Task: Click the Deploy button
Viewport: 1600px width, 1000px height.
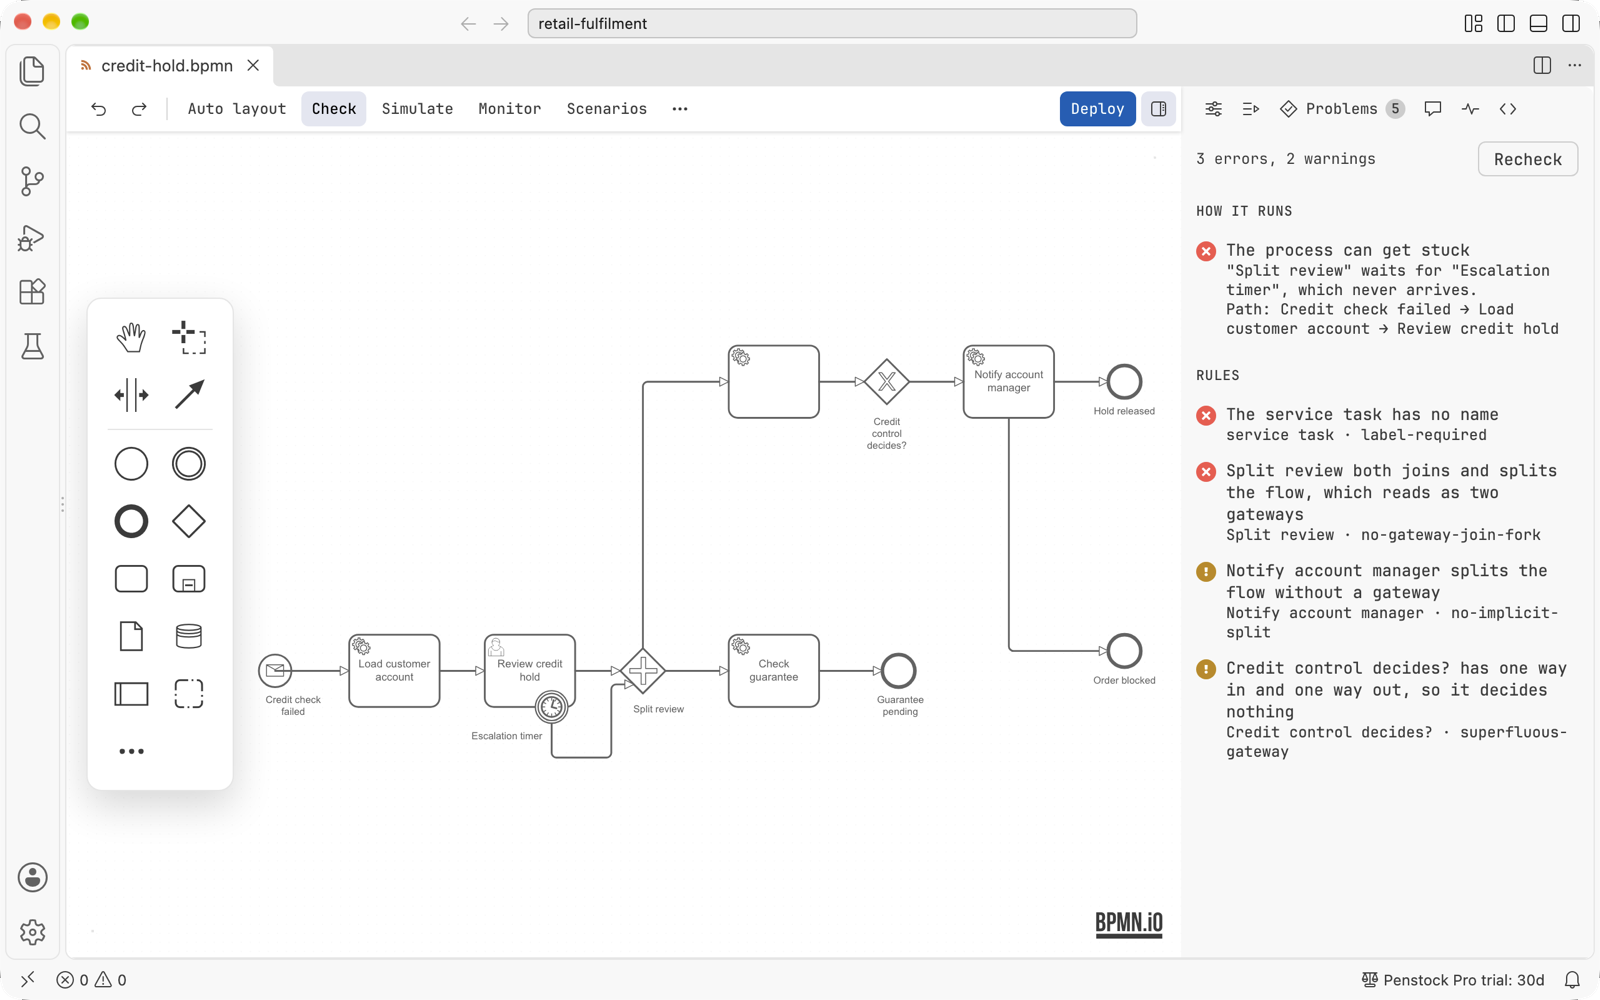Action: click(1097, 109)
